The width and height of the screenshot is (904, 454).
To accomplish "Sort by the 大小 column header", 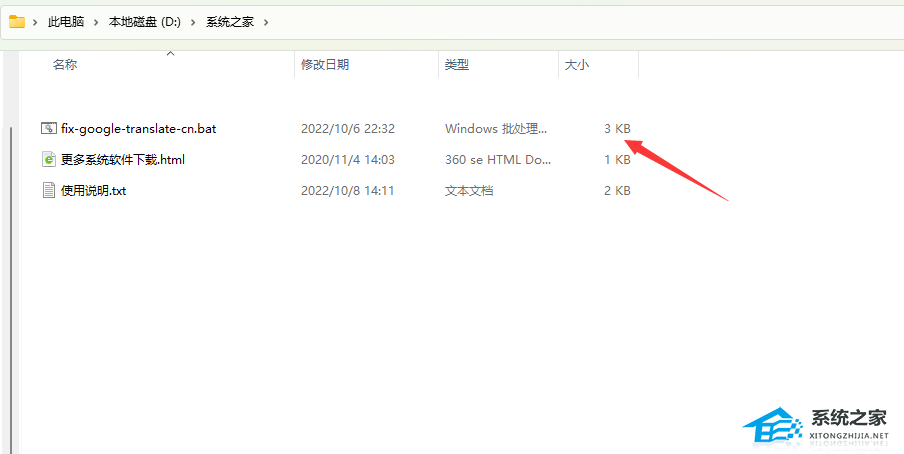I will click(x=577, y=64).
